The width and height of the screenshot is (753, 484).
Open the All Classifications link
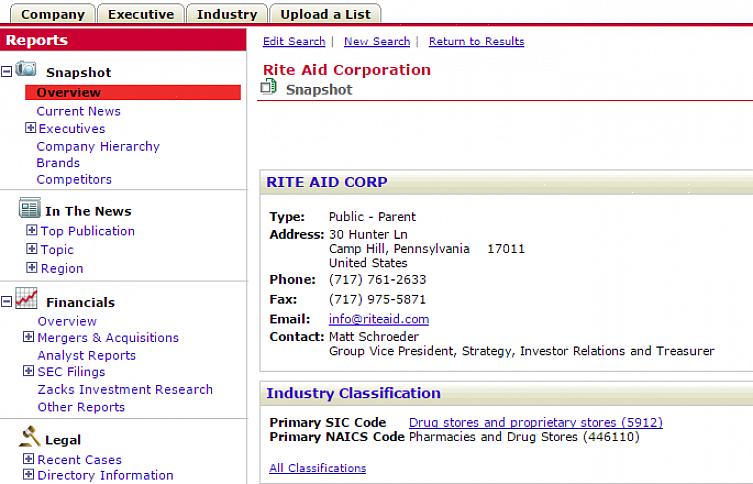pyautogui.click(x=317, y=468)
